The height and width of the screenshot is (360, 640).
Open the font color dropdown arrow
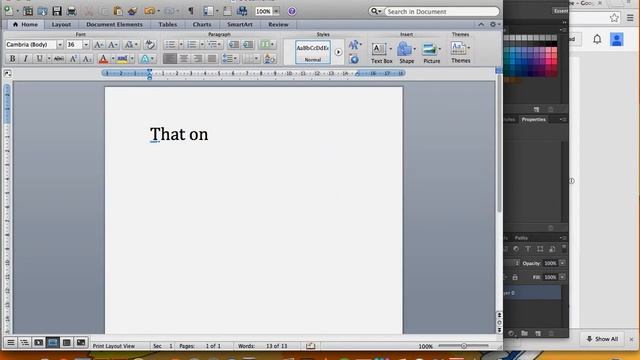[113, 59]
